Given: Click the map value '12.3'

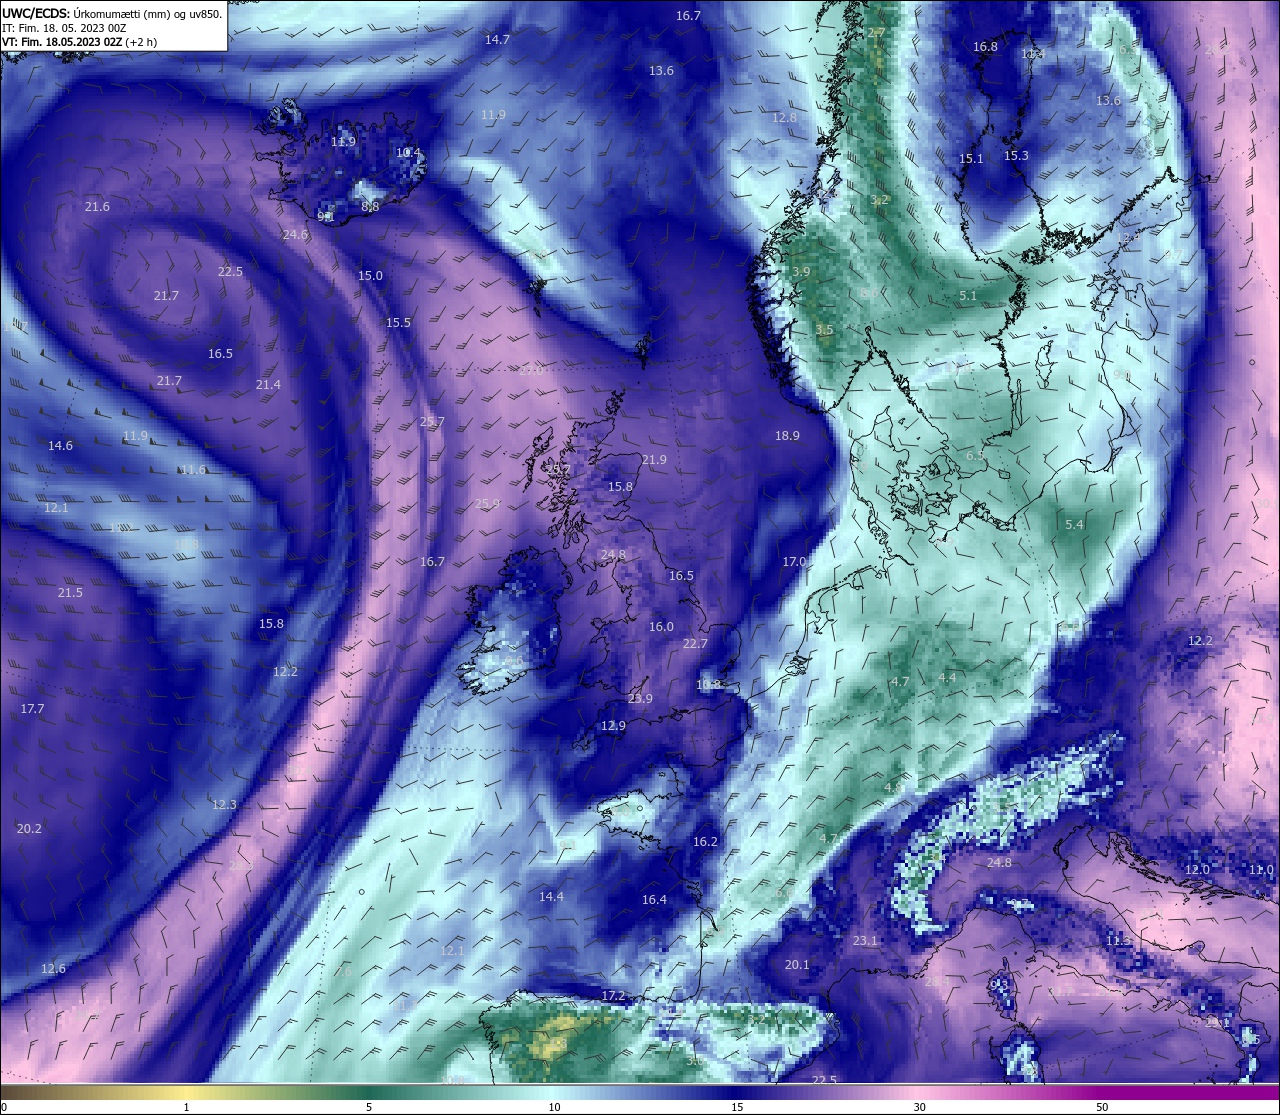Looking at the screenshot, I should pos(224,805).
